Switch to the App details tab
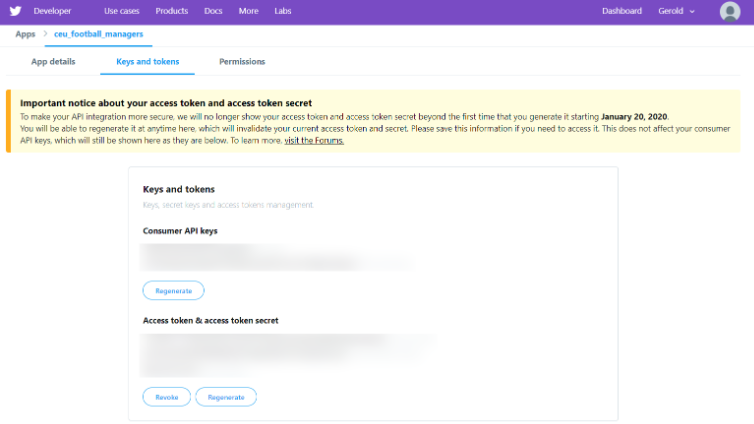The image size is (754, 424). pyautogui.click(x=53, y=62)
